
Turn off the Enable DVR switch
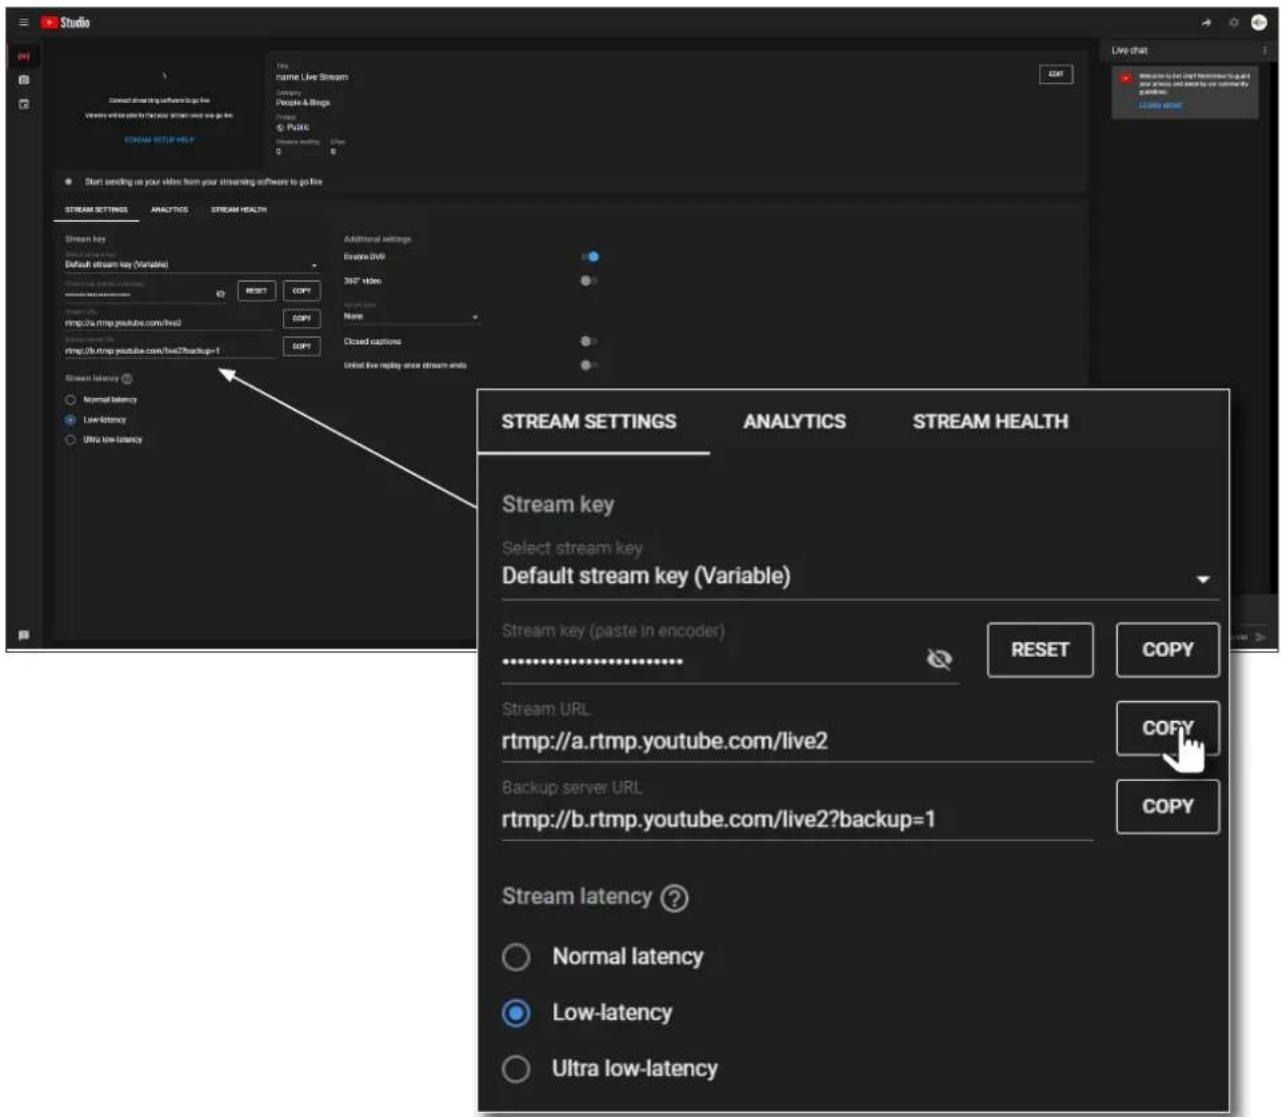589,257
